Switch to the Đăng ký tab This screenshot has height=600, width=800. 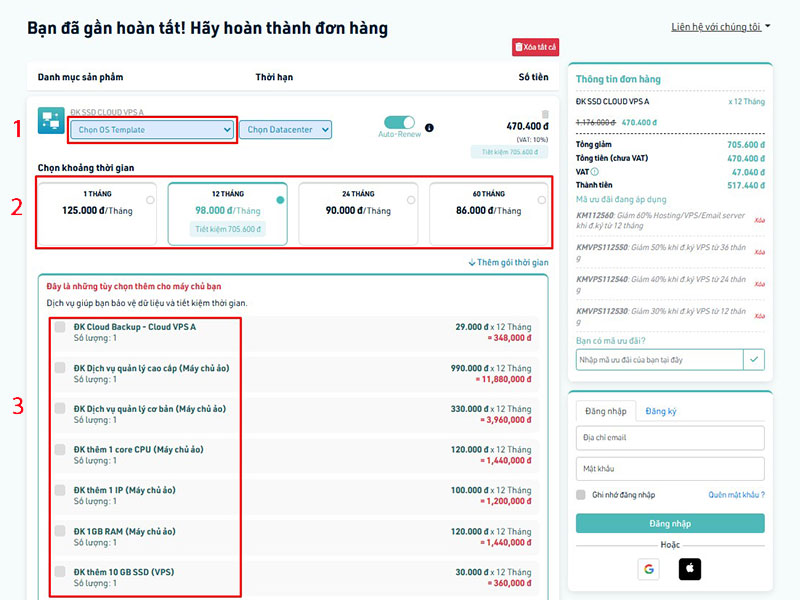click(660, 411)
